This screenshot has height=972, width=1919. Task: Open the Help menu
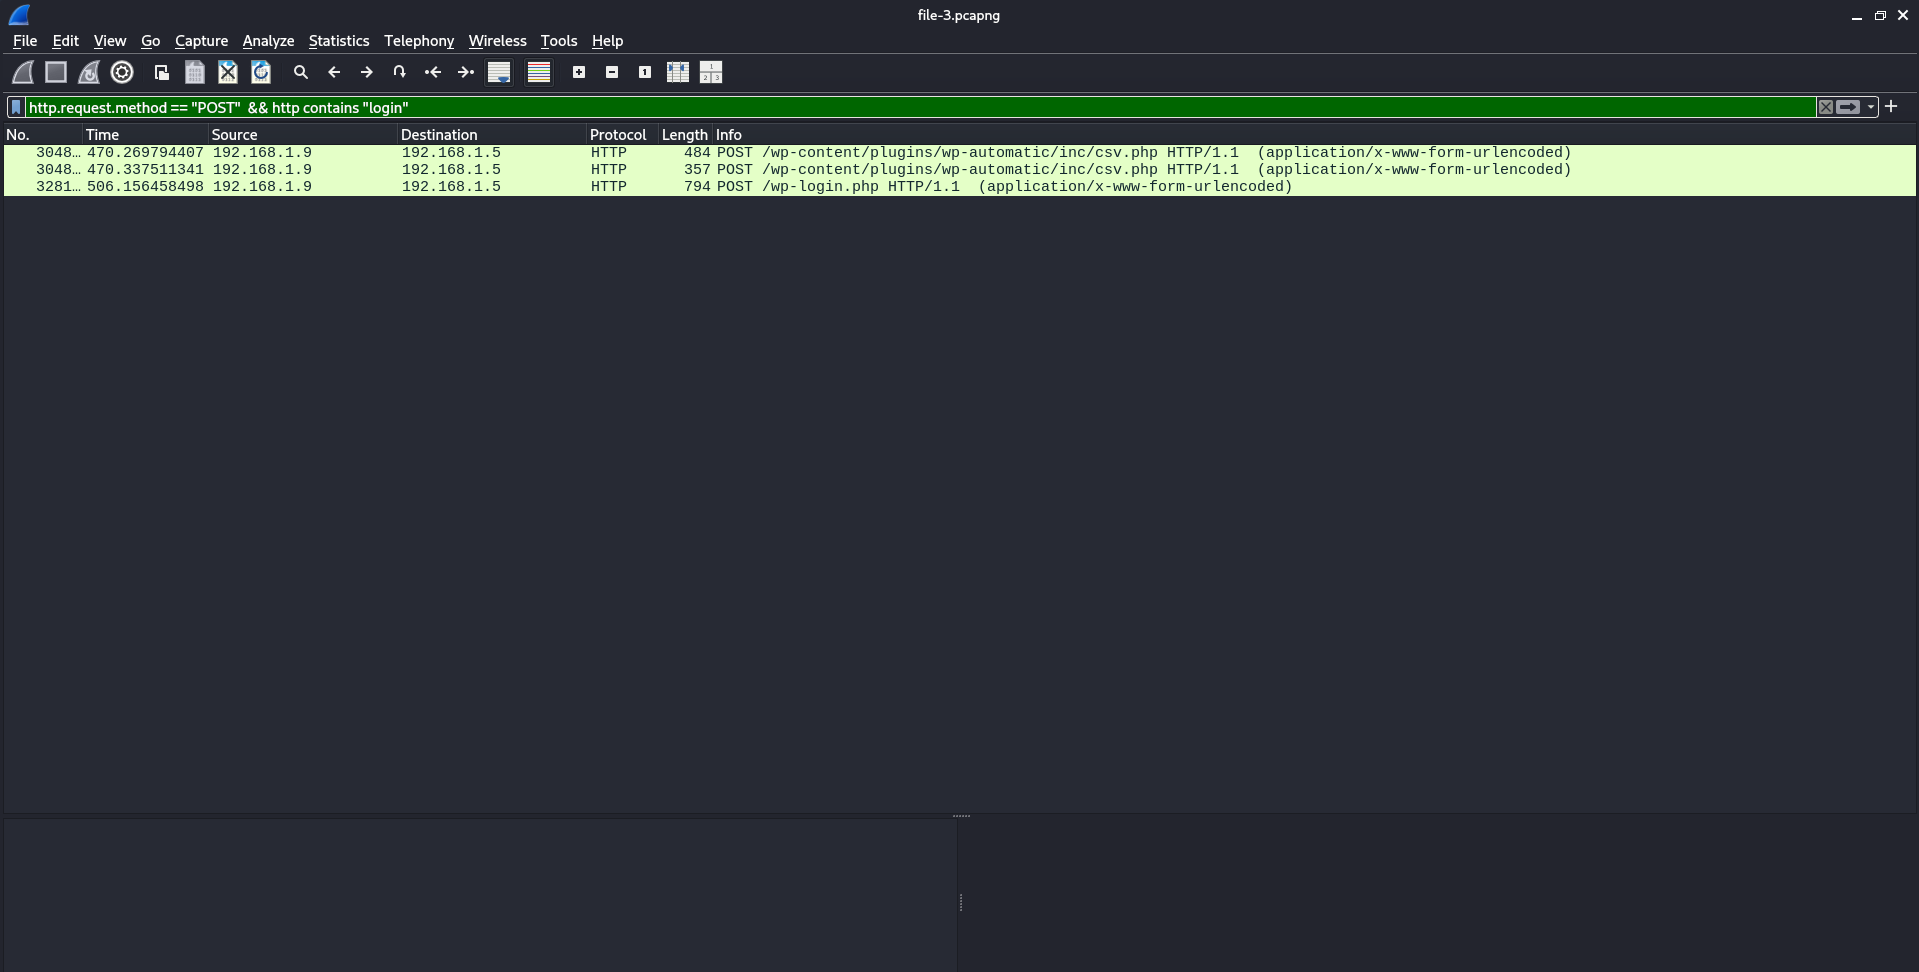point(607,41)
